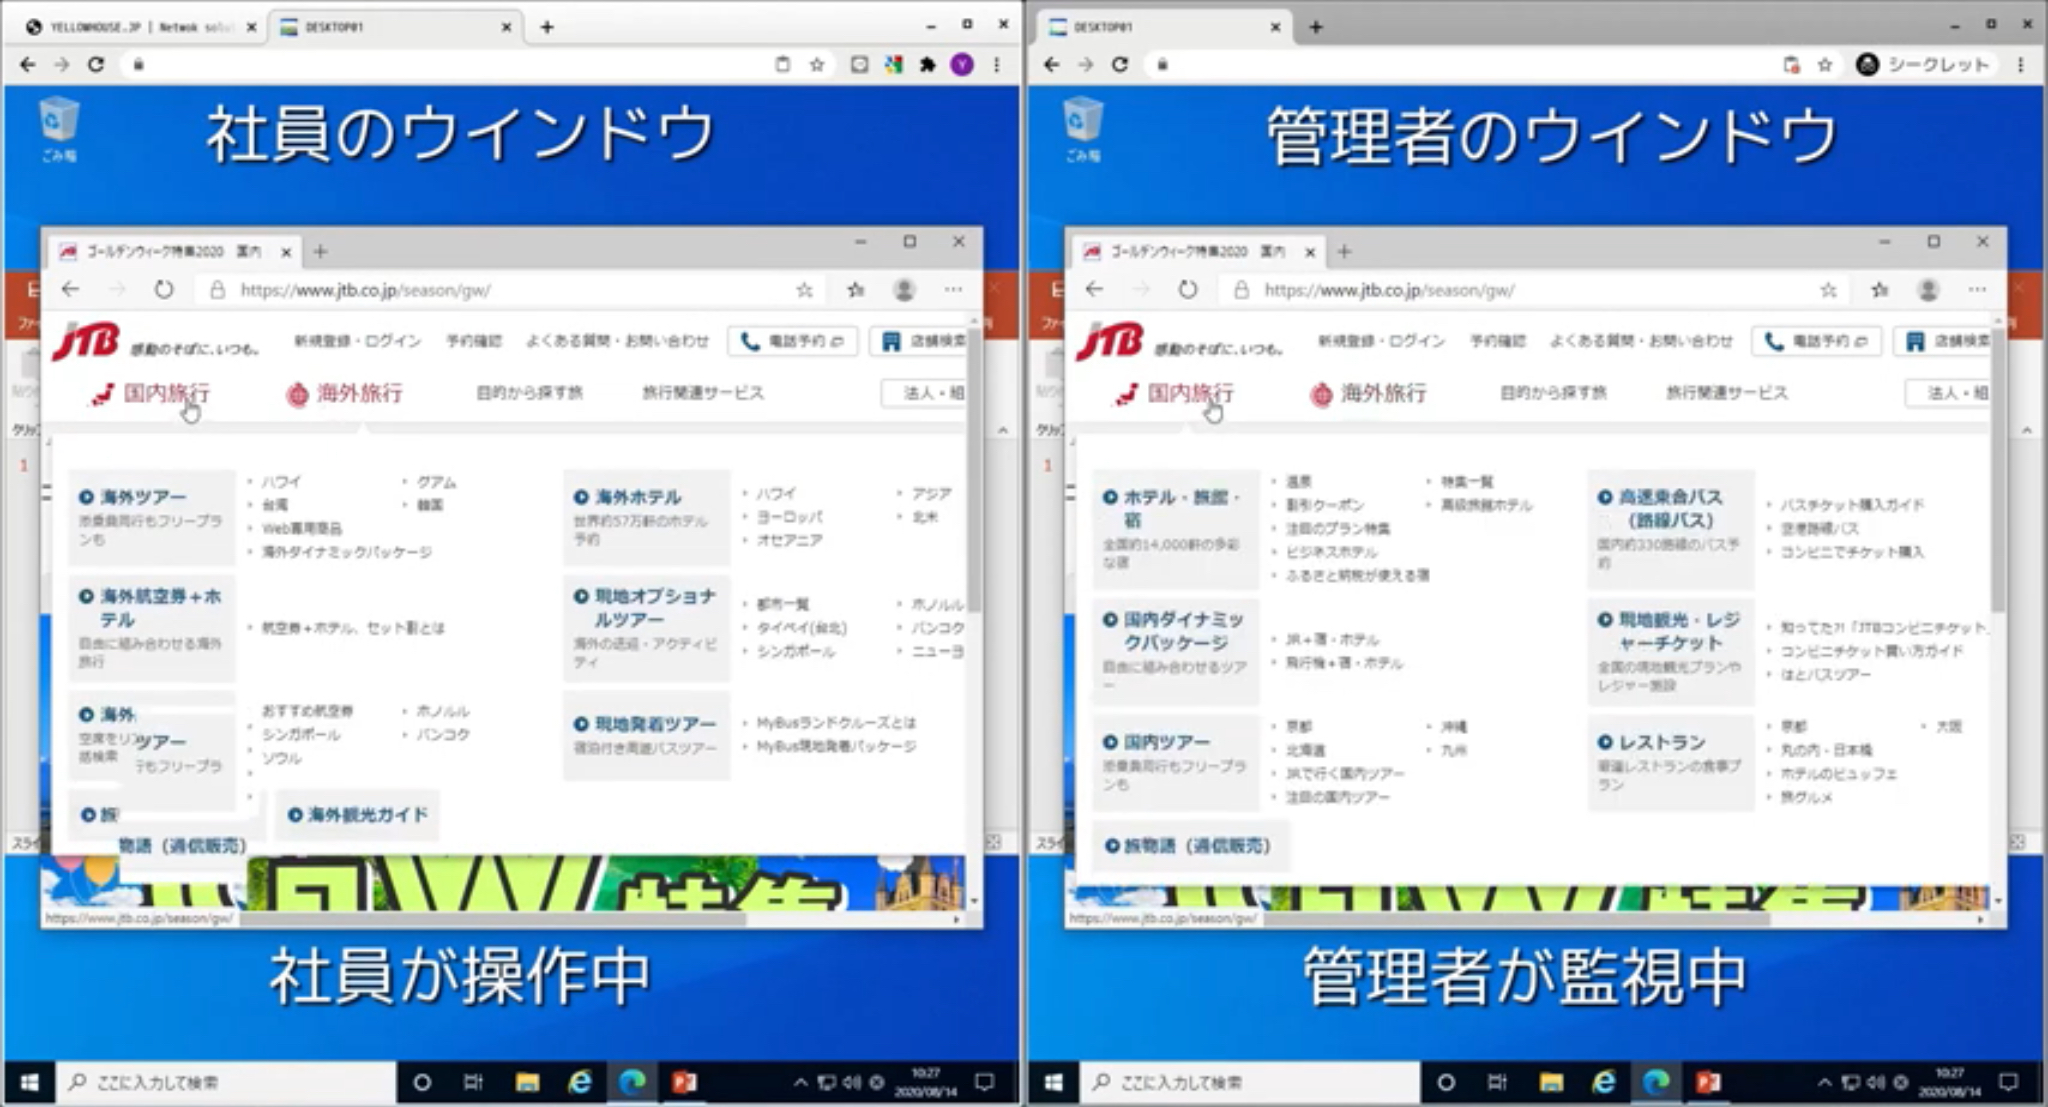Click Edge address bar in employee window

510,290
